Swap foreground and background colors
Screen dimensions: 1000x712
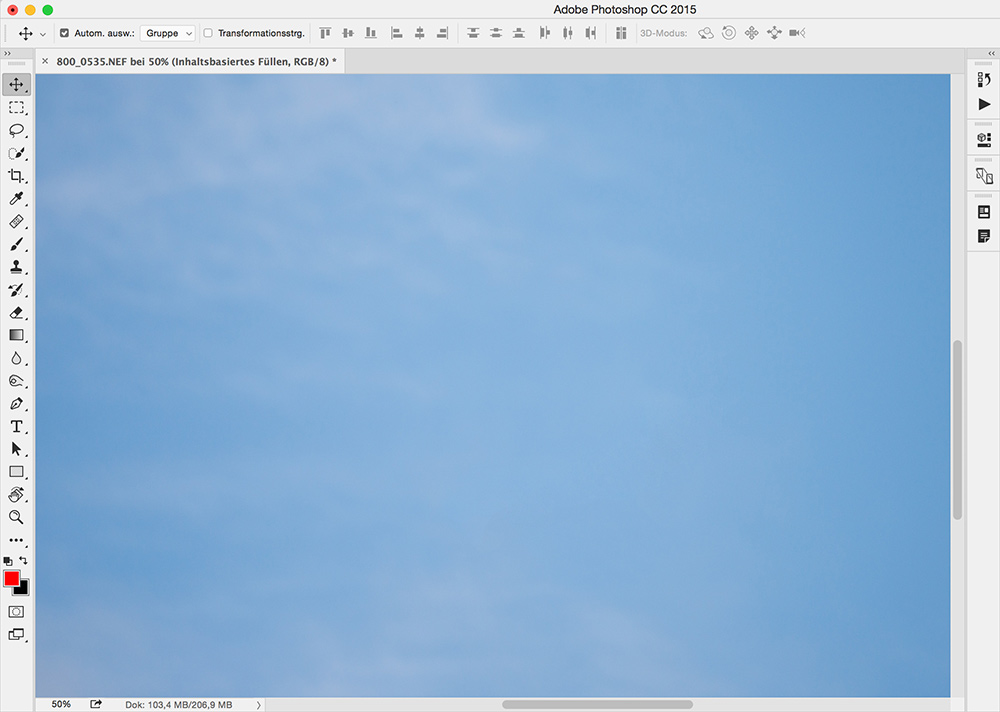point(24,560)
